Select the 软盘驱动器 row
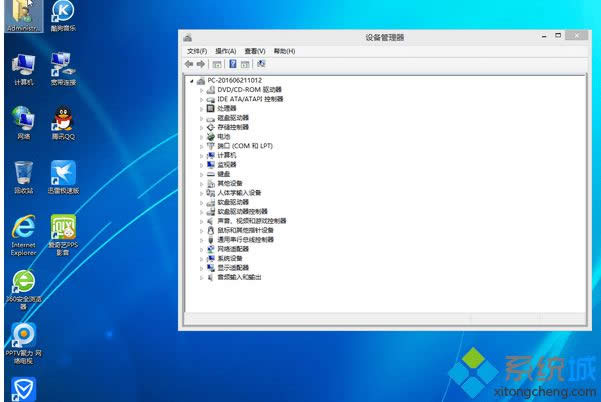Viewport: 601px width, 402px height. [228, 202]
